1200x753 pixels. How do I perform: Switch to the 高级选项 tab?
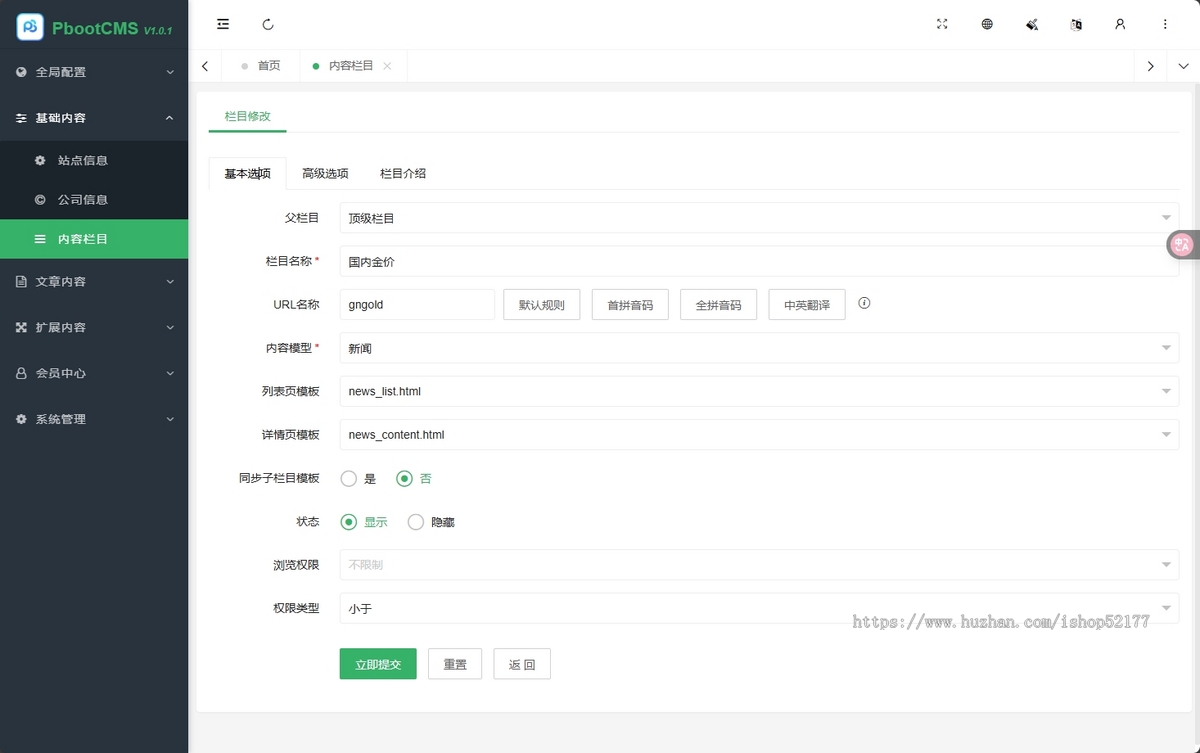pyautogui.click(x=325, y=173)
